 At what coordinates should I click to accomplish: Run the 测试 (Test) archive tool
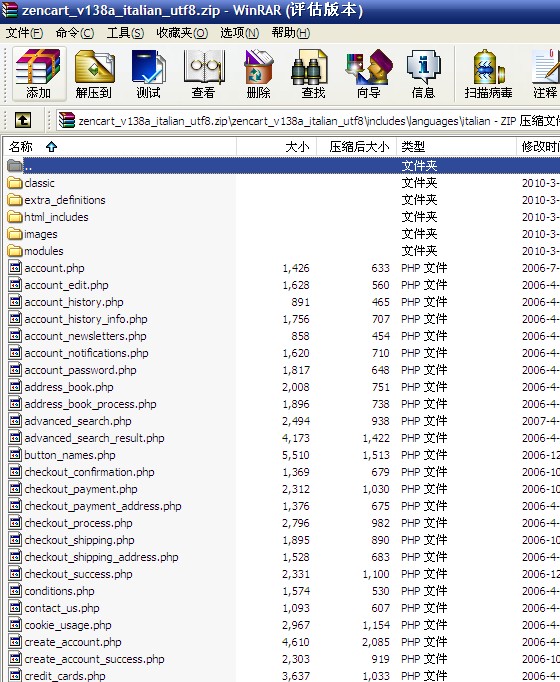pos(149,74)
